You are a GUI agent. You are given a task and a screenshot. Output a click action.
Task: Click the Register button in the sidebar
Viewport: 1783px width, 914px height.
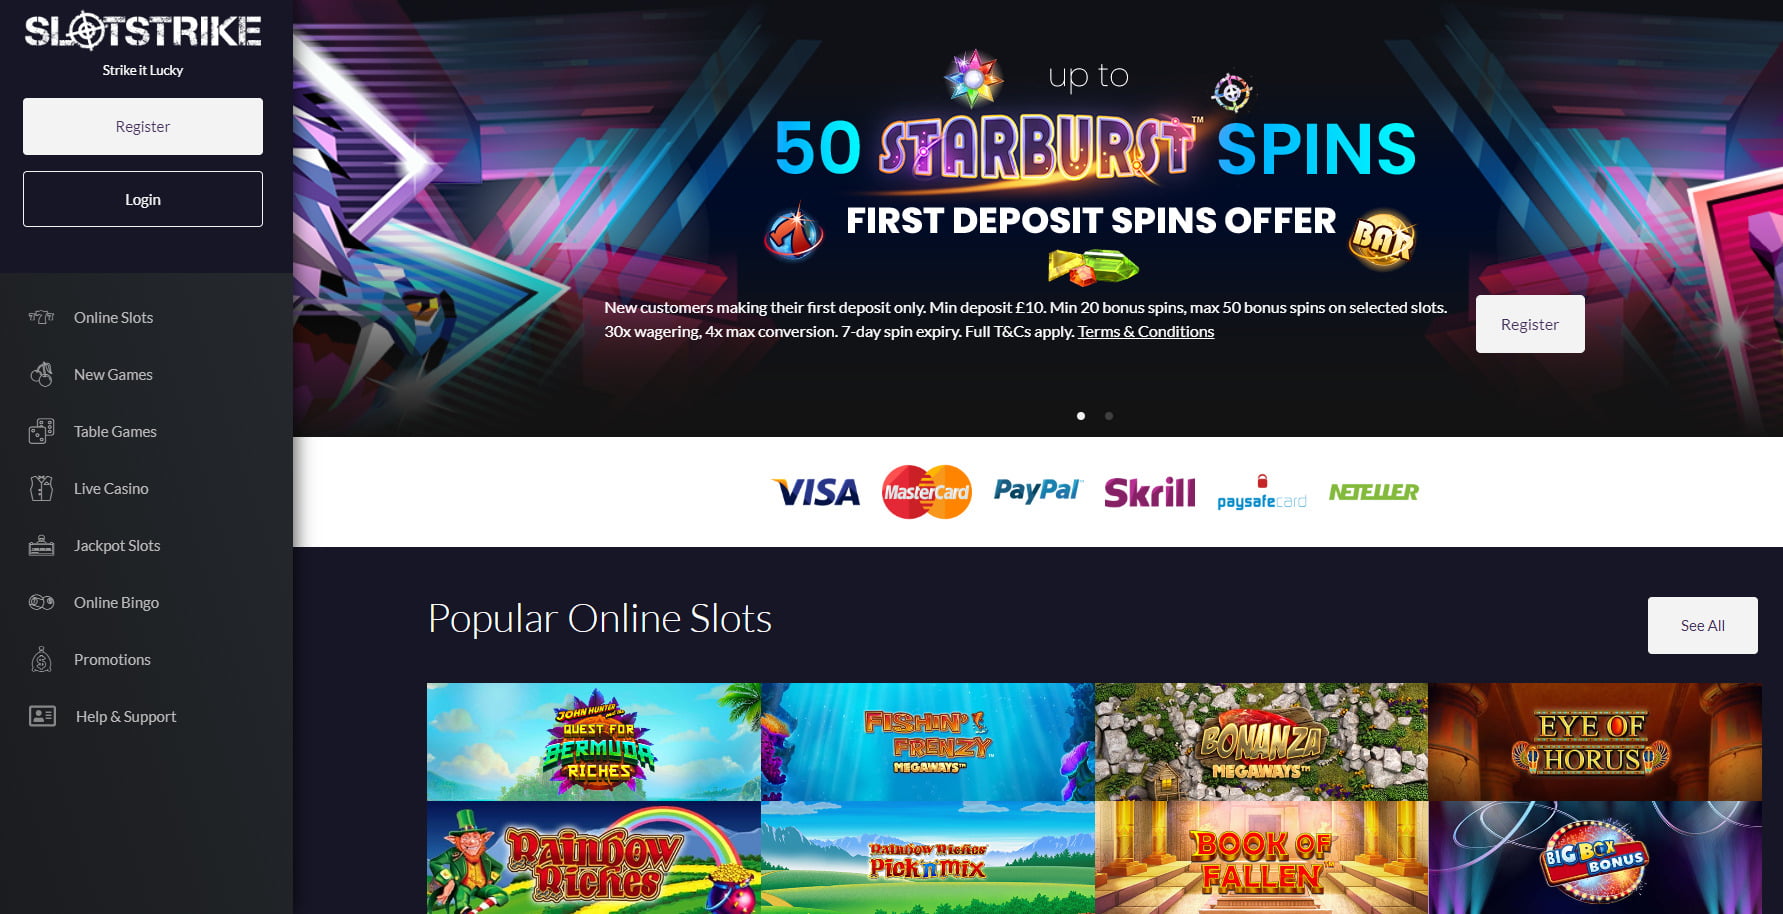pyautogui.click(x=143, y=126)
